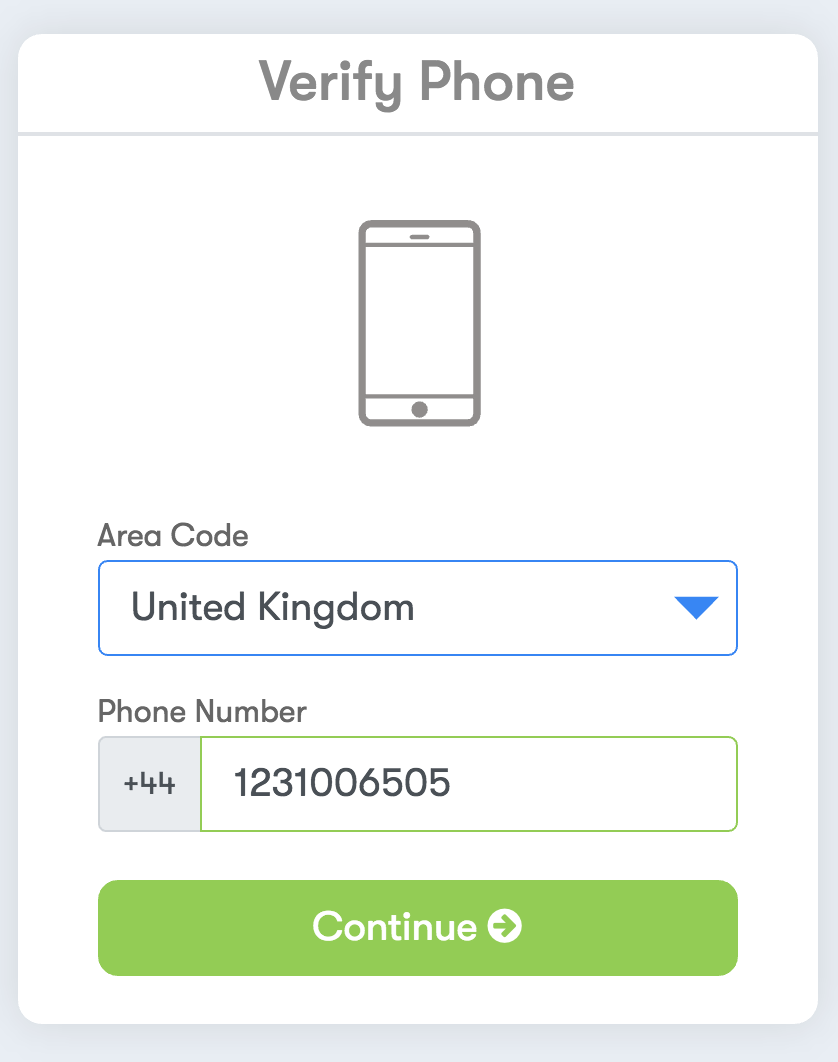838x1062 pixels.
Task: Select the United Kingdom text in the Area Code box
Action: pos(272,608)
